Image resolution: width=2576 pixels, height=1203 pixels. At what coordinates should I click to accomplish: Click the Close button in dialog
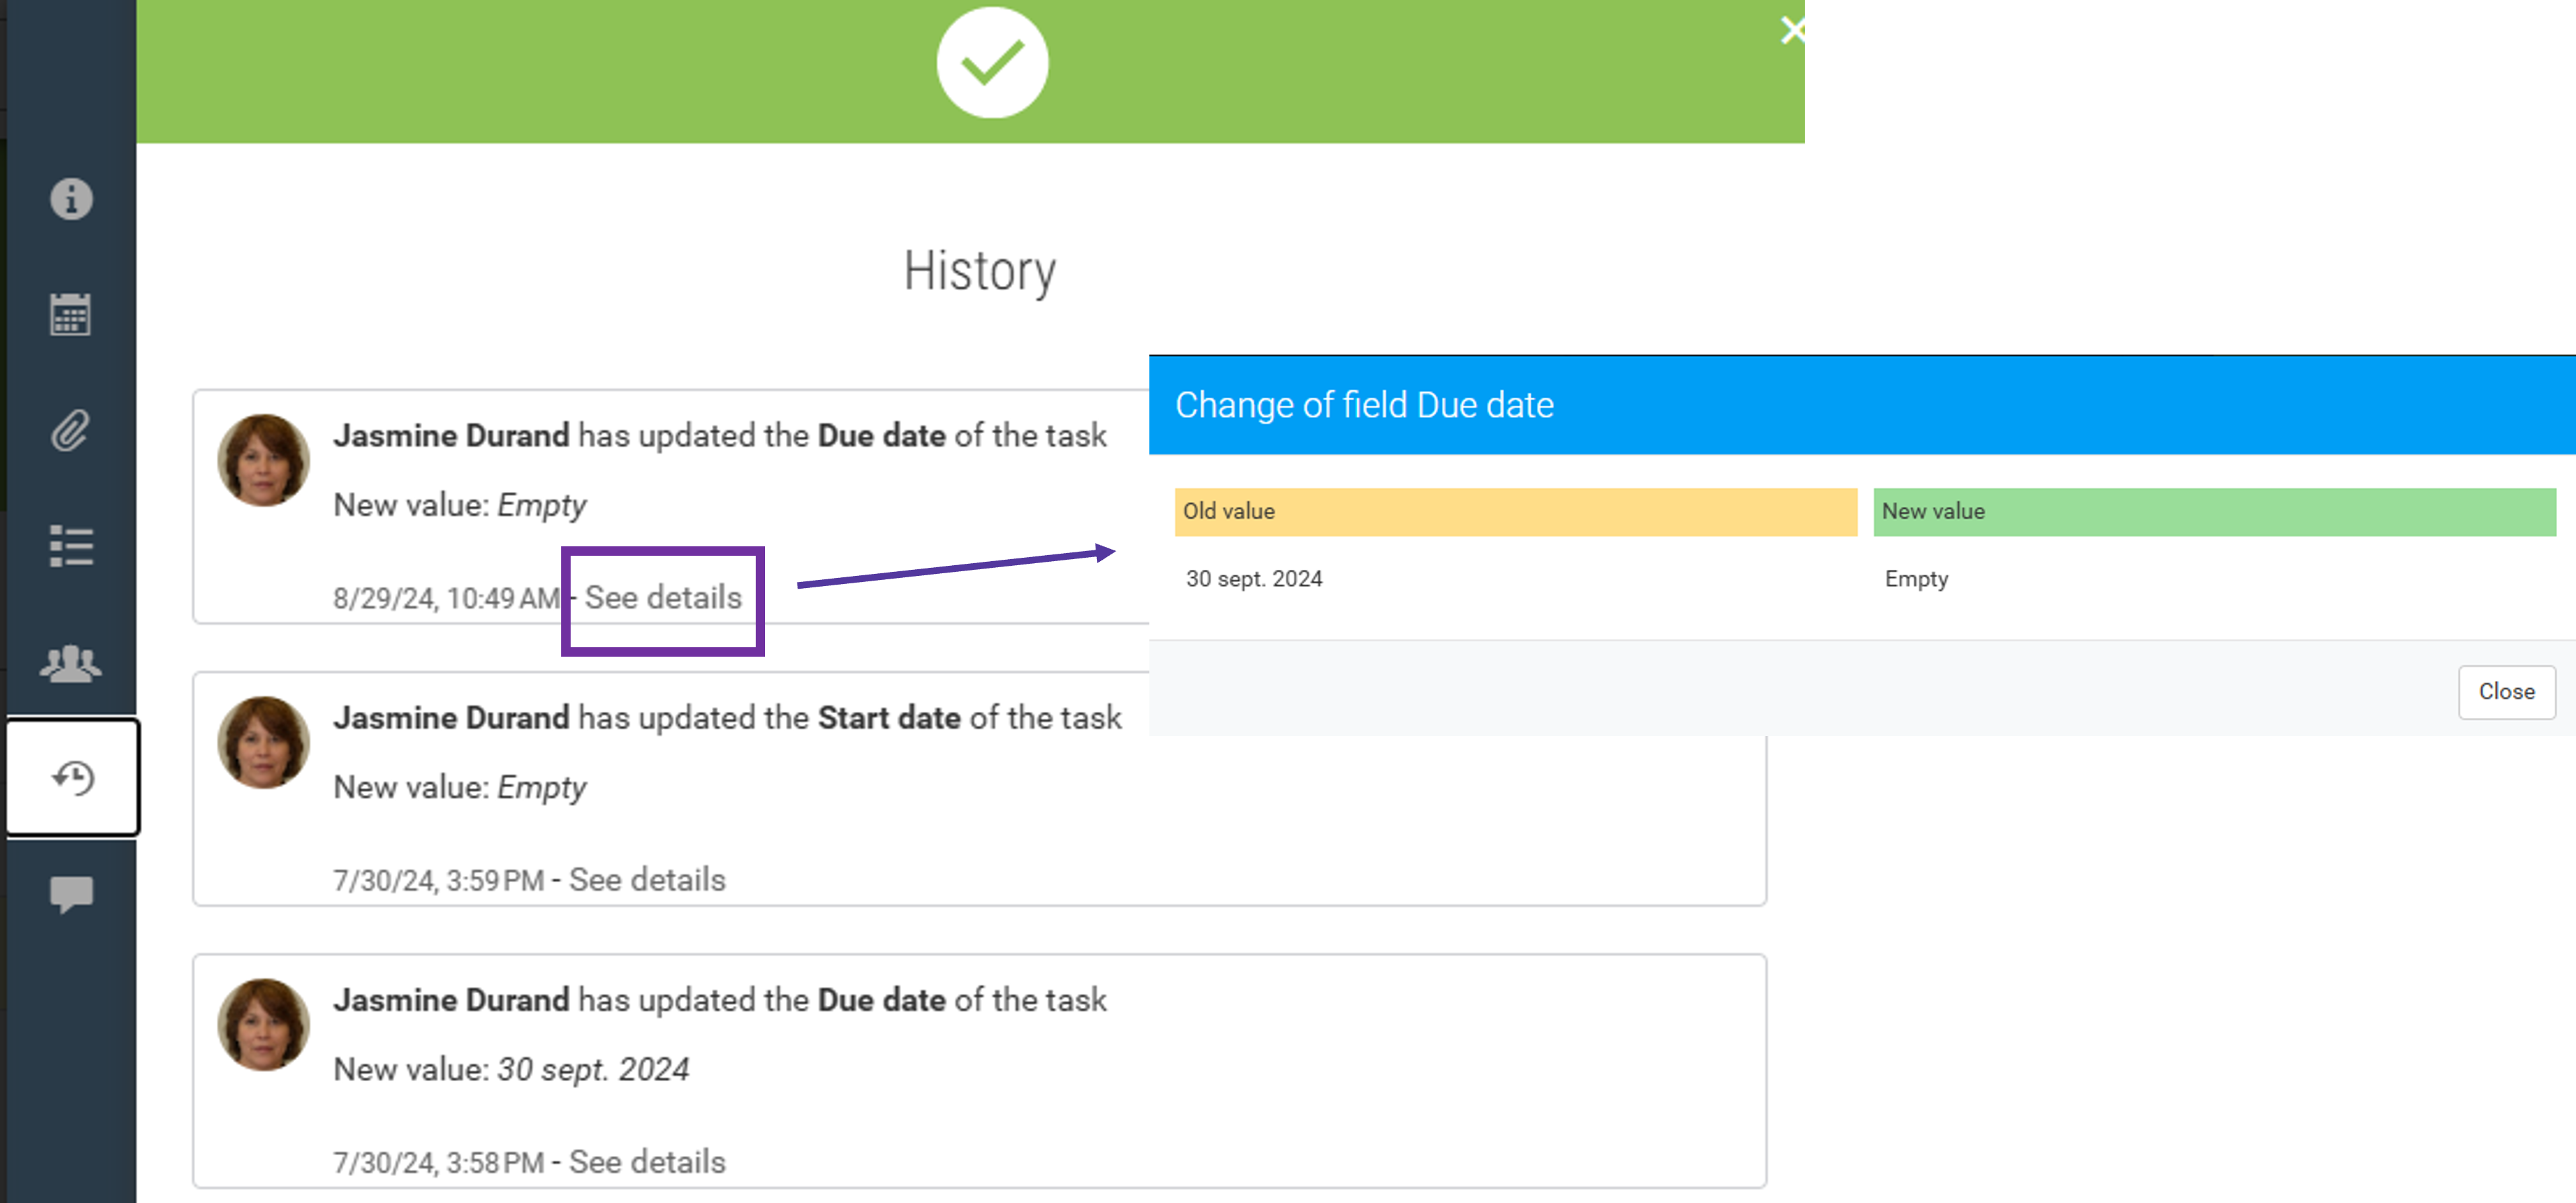(x=2506, y=691)
